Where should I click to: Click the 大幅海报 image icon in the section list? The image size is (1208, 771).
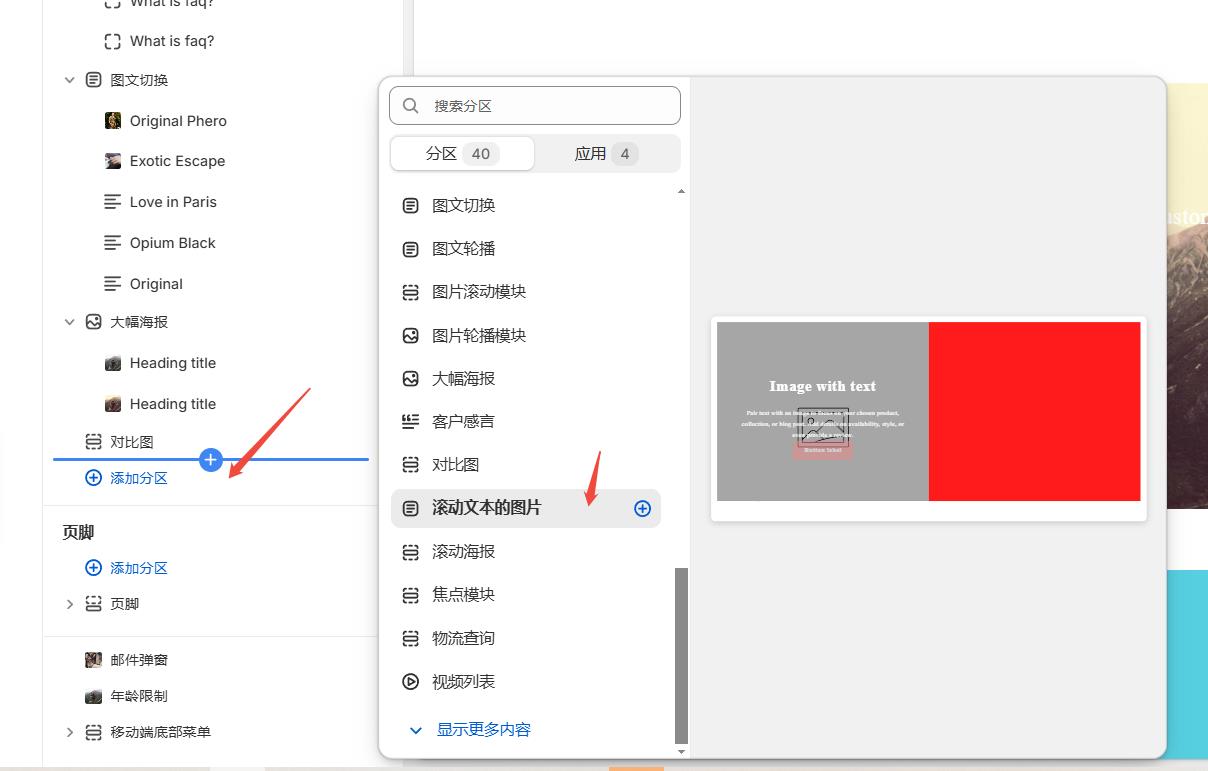click(410, 379)
